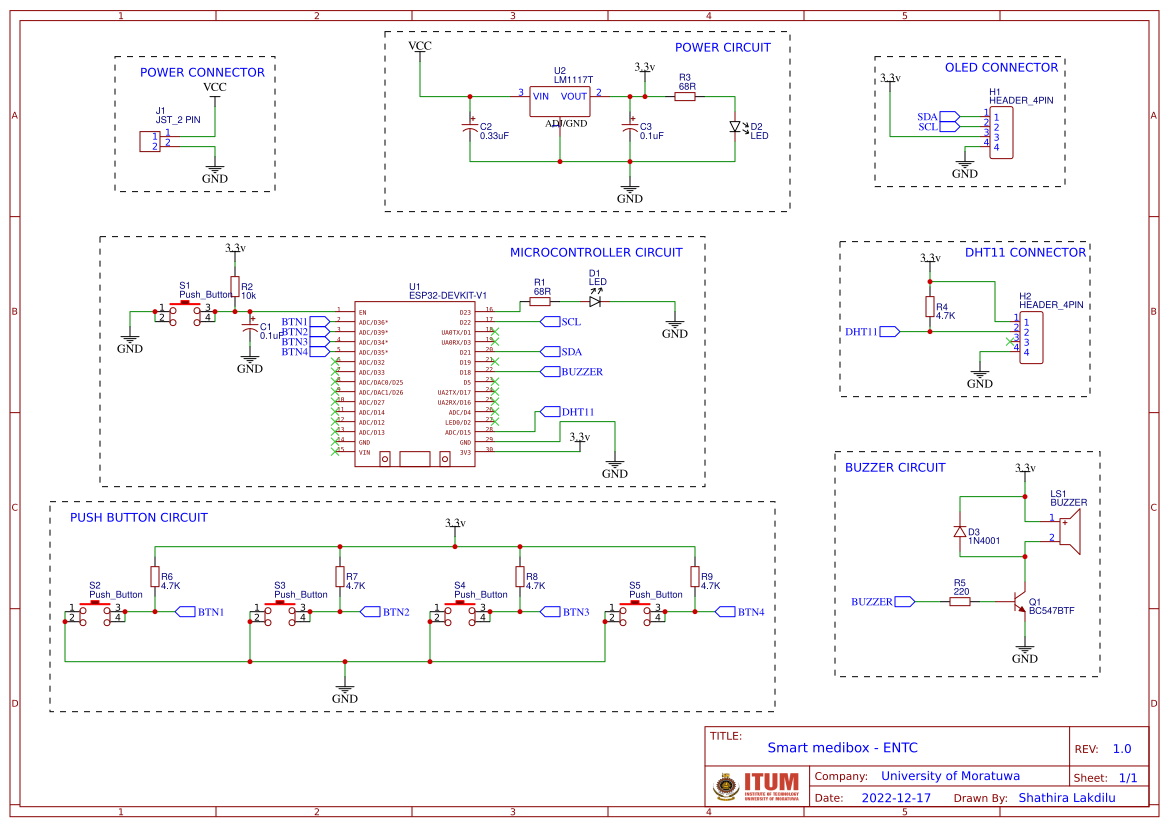This screenshot has width=1169, height=827.
Task: Click the Smart medibox - ENTC title text
Action: (843, 747)
